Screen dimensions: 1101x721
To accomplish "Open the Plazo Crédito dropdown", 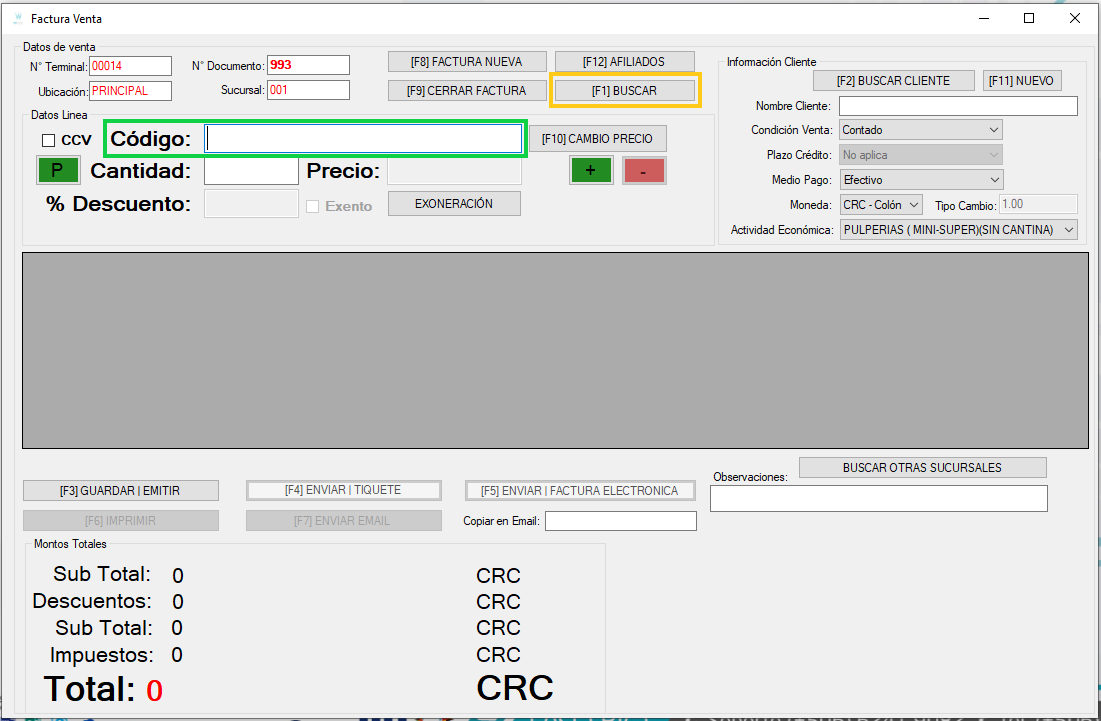I will [921, 154].
